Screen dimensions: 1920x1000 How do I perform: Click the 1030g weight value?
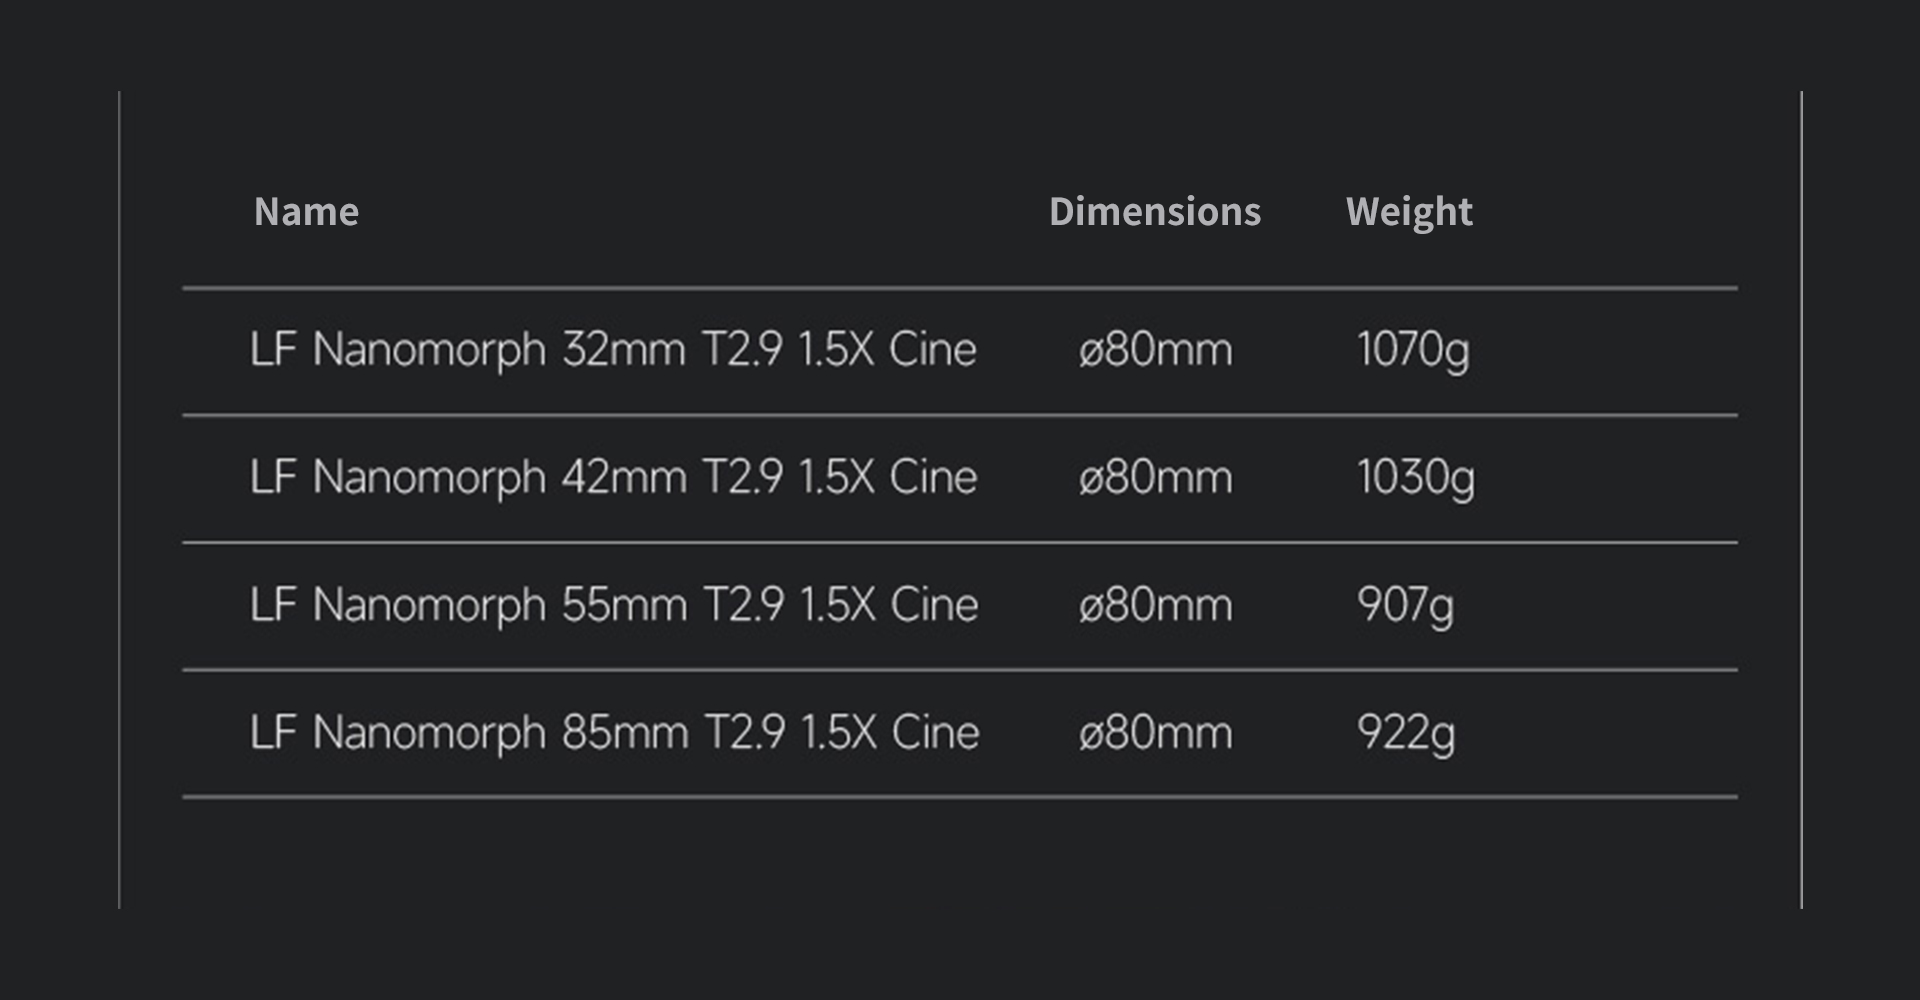point(1414,477)
